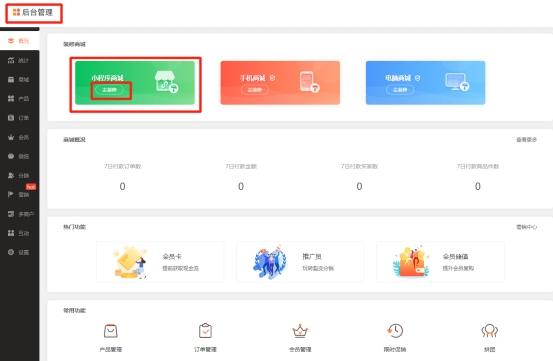The height and width of the screenshot is (361, 553).
Task: Open the limited-time promotion clock icon
Action: coord(395,331)
